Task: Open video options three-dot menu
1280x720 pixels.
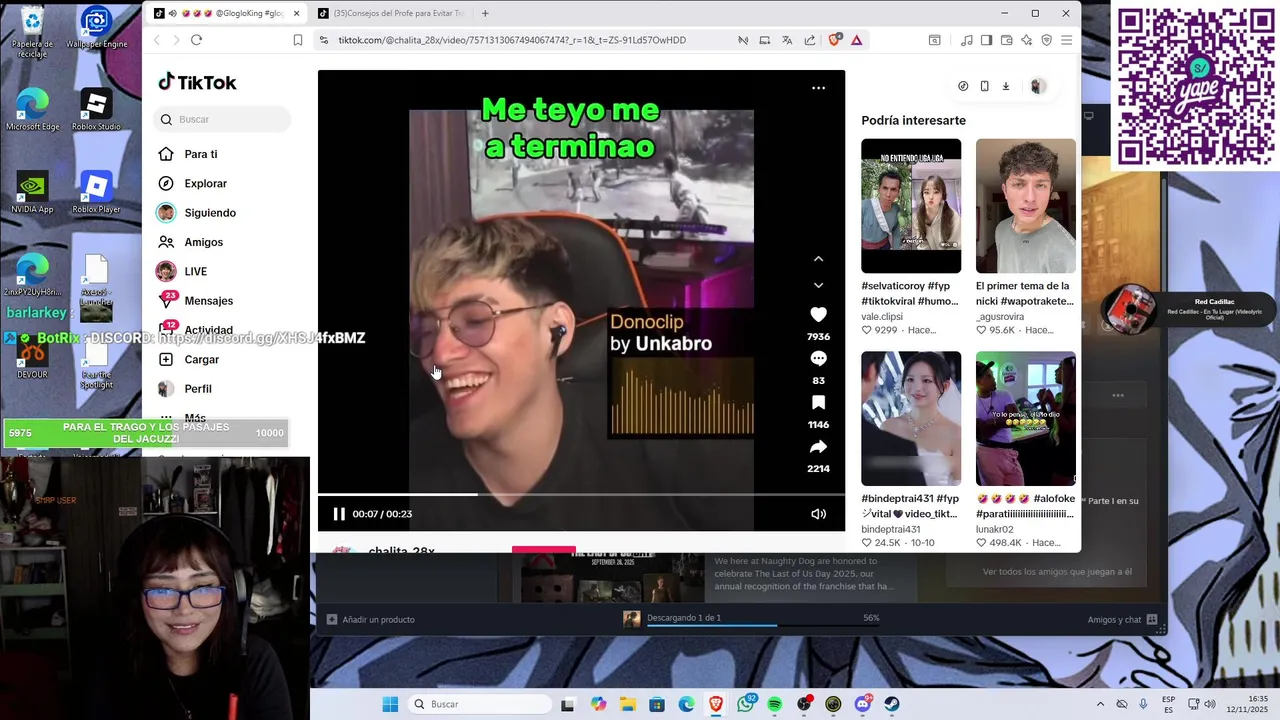Action: [818, 88]
